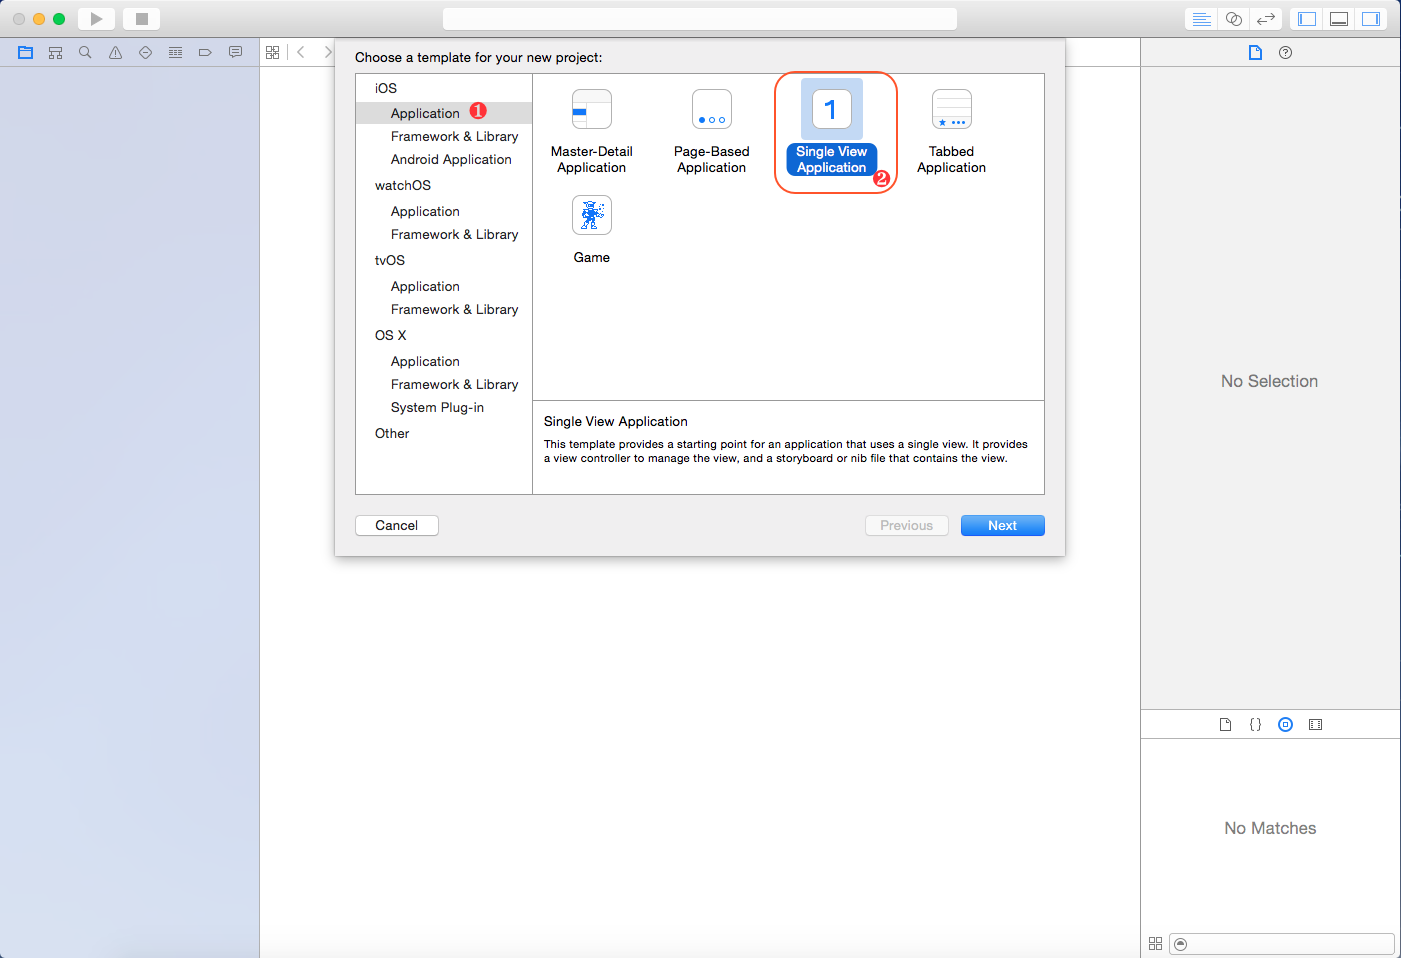Select the Other template category
This screenshot has width=1401, height=958.
pos(392,434)
